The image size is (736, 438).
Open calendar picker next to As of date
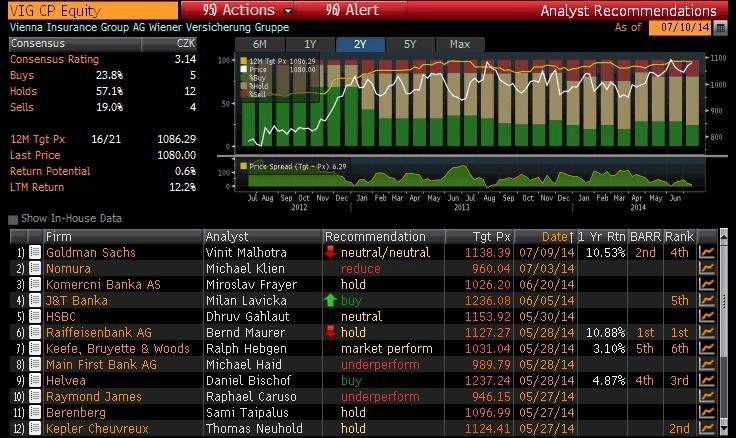[721, 28]
